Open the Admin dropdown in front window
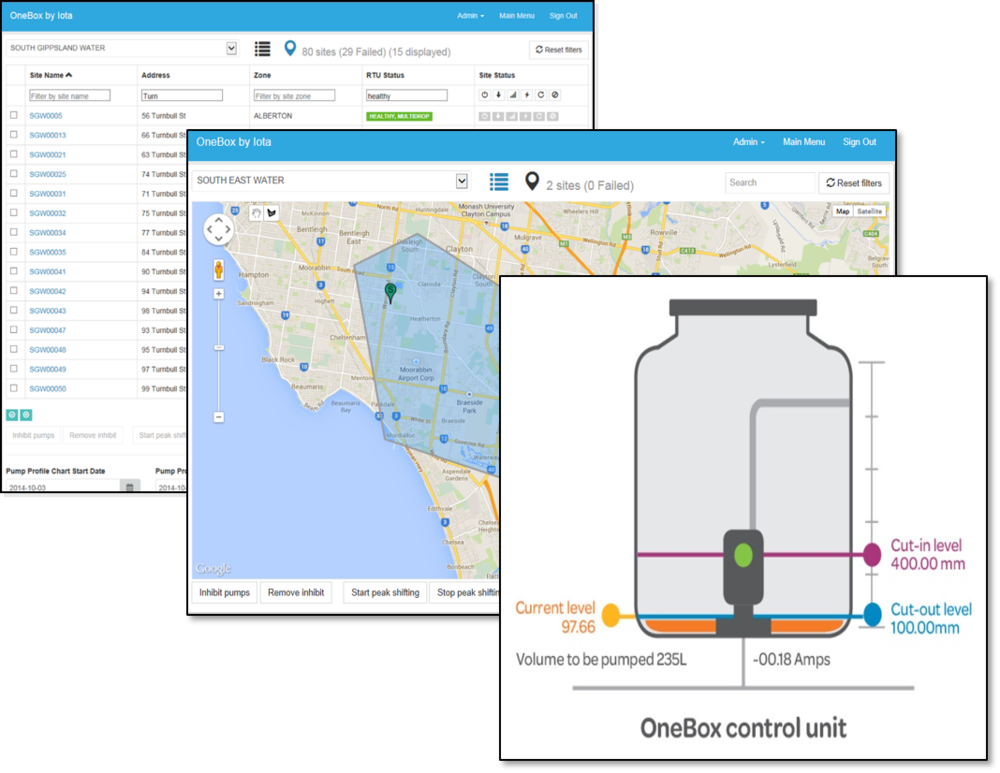This screenshot has width=1000, height=773. pos(748,142)
